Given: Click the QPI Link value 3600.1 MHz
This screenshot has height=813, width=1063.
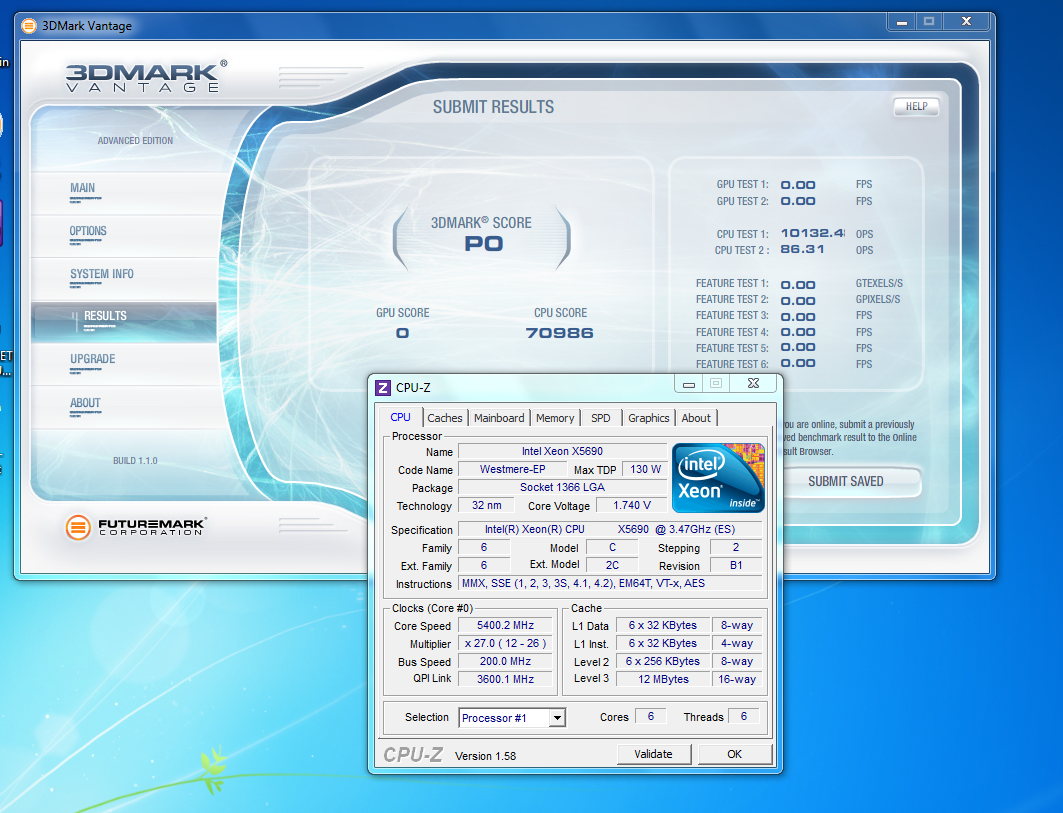Looking at the screenshot, I should click(x=505, y=679).
